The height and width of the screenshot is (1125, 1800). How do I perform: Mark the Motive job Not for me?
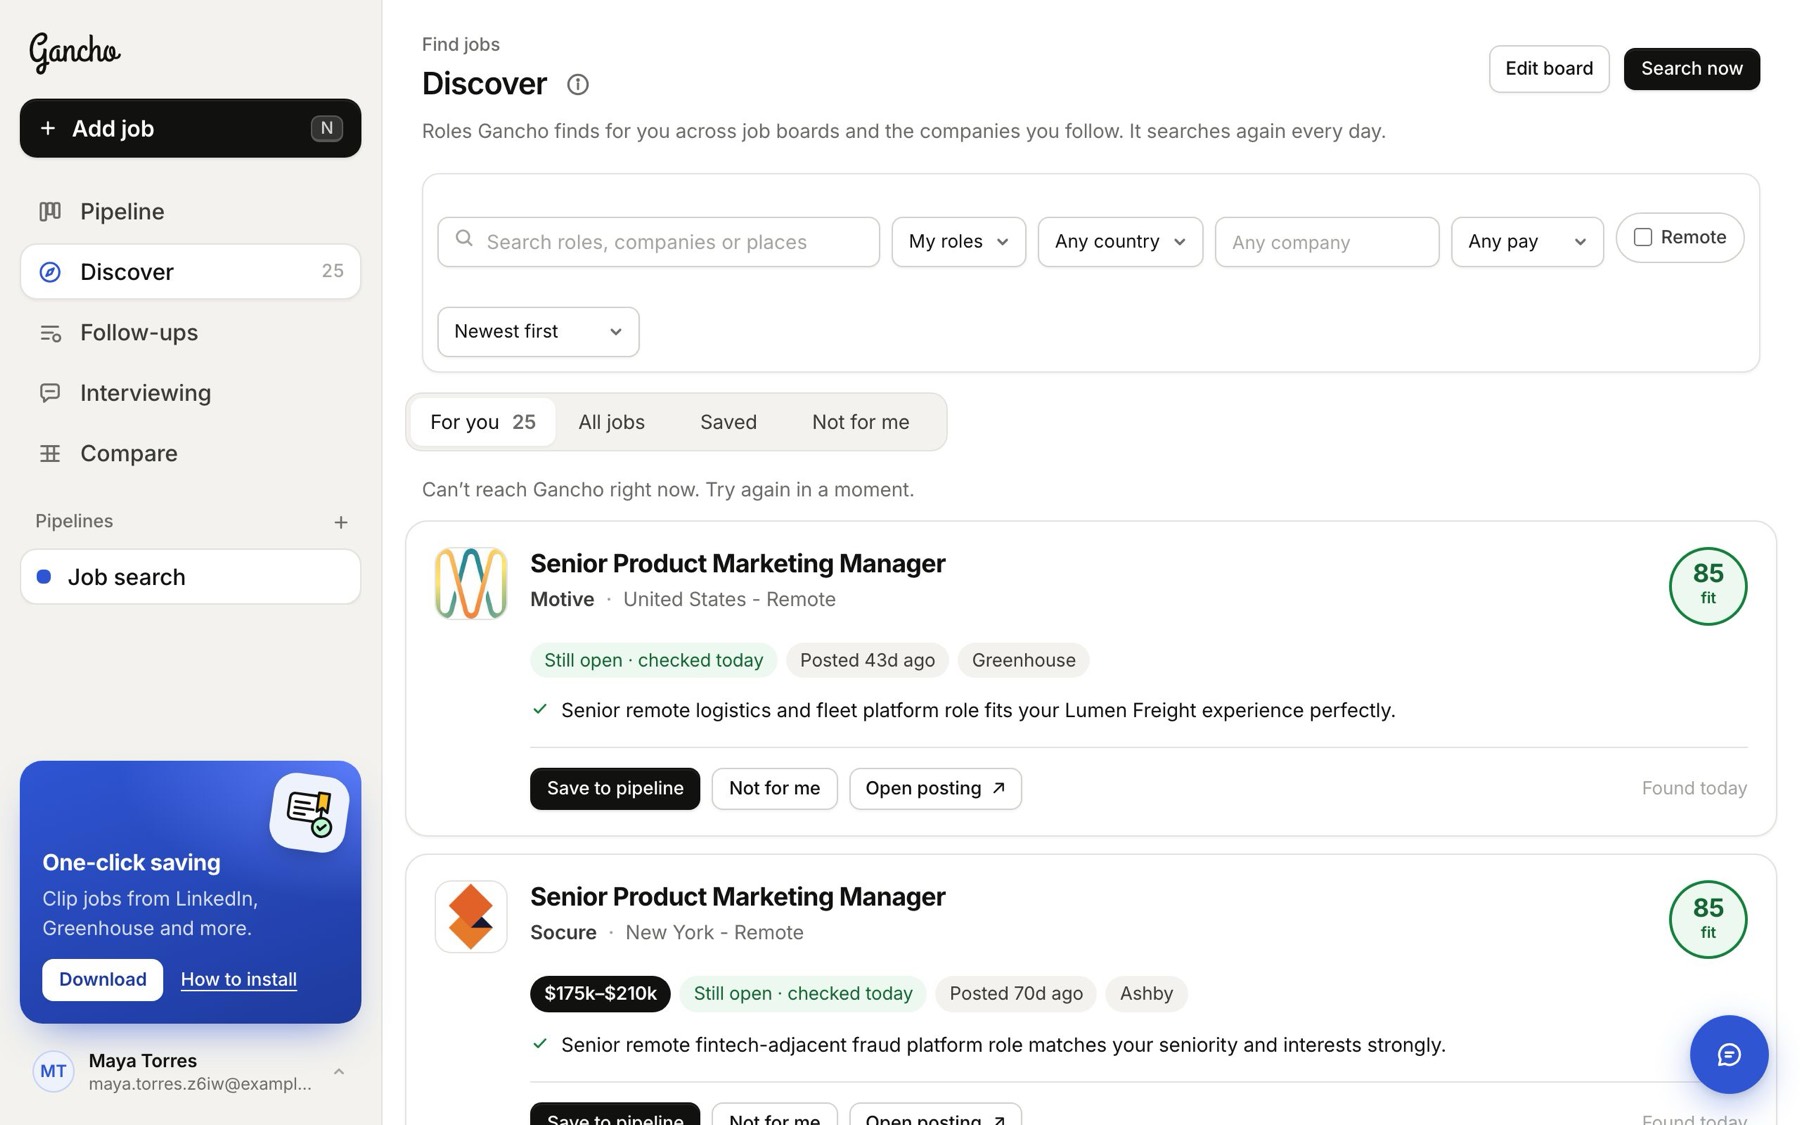pos(774,789)
